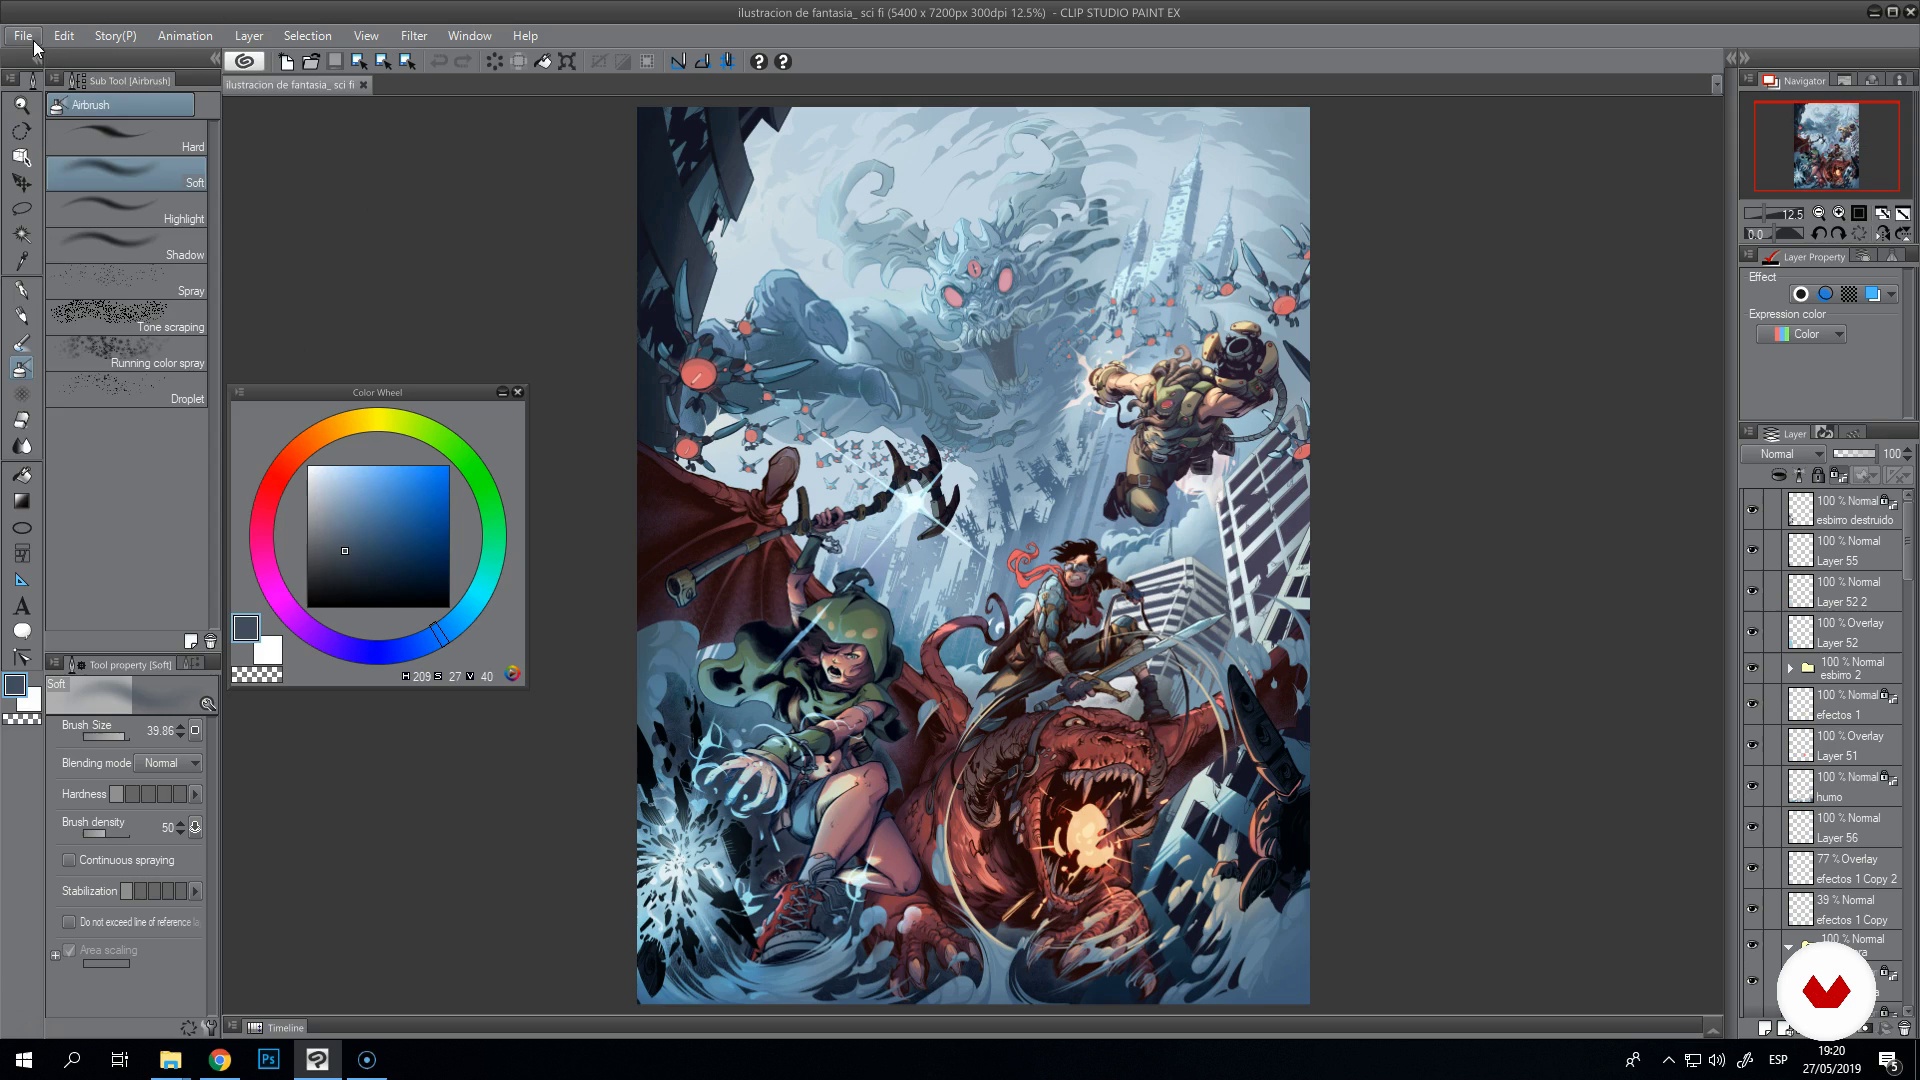Open Clip Studio spiral launcher icon
Viewport: 1920px width, 1080px height.
click(x=244, y=61)
